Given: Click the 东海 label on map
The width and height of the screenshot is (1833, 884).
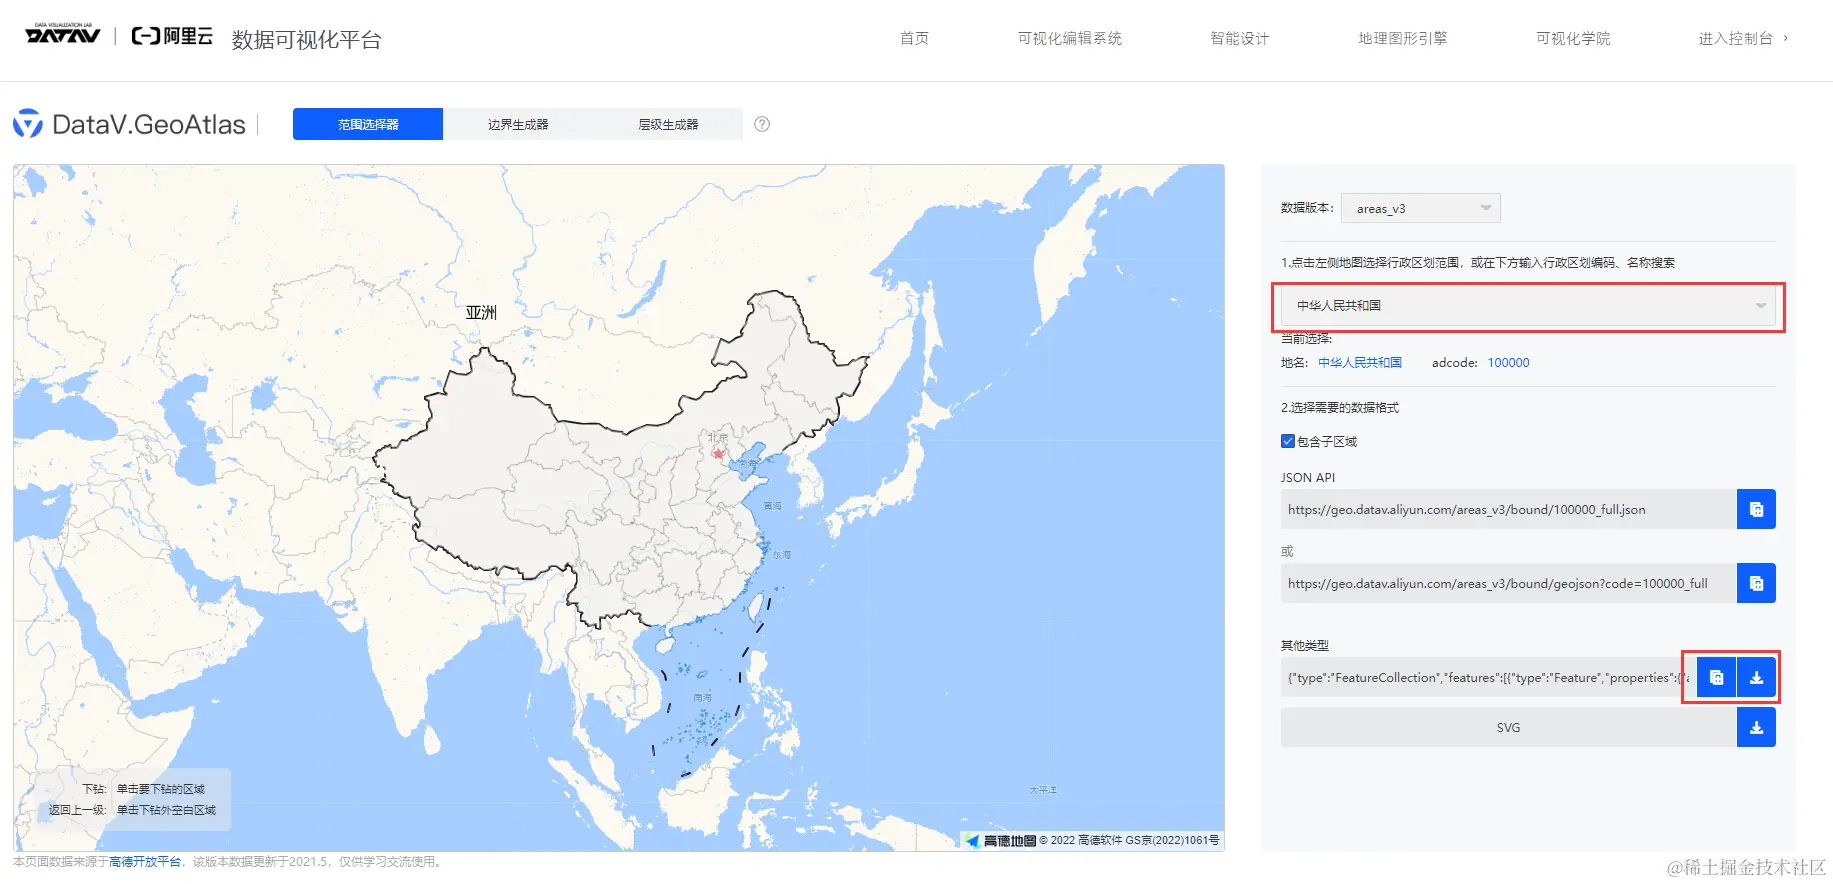Looking at the screenshot, I should 781,554.
